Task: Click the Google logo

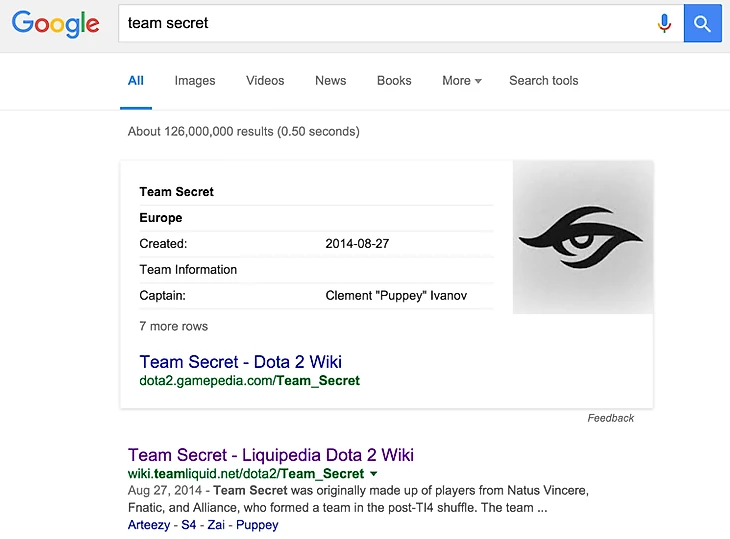Action: click(x=55, y=24)
